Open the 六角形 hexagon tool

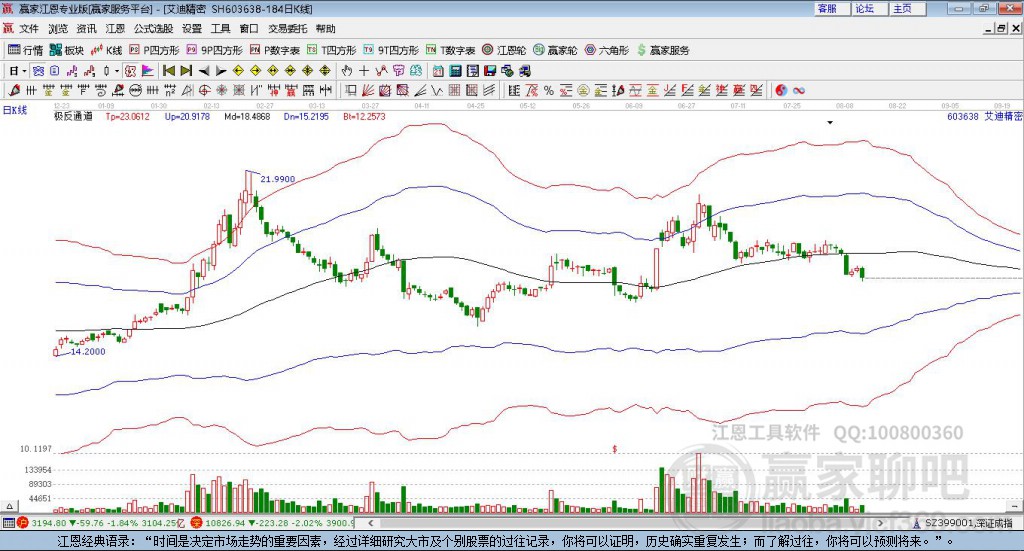607,50
